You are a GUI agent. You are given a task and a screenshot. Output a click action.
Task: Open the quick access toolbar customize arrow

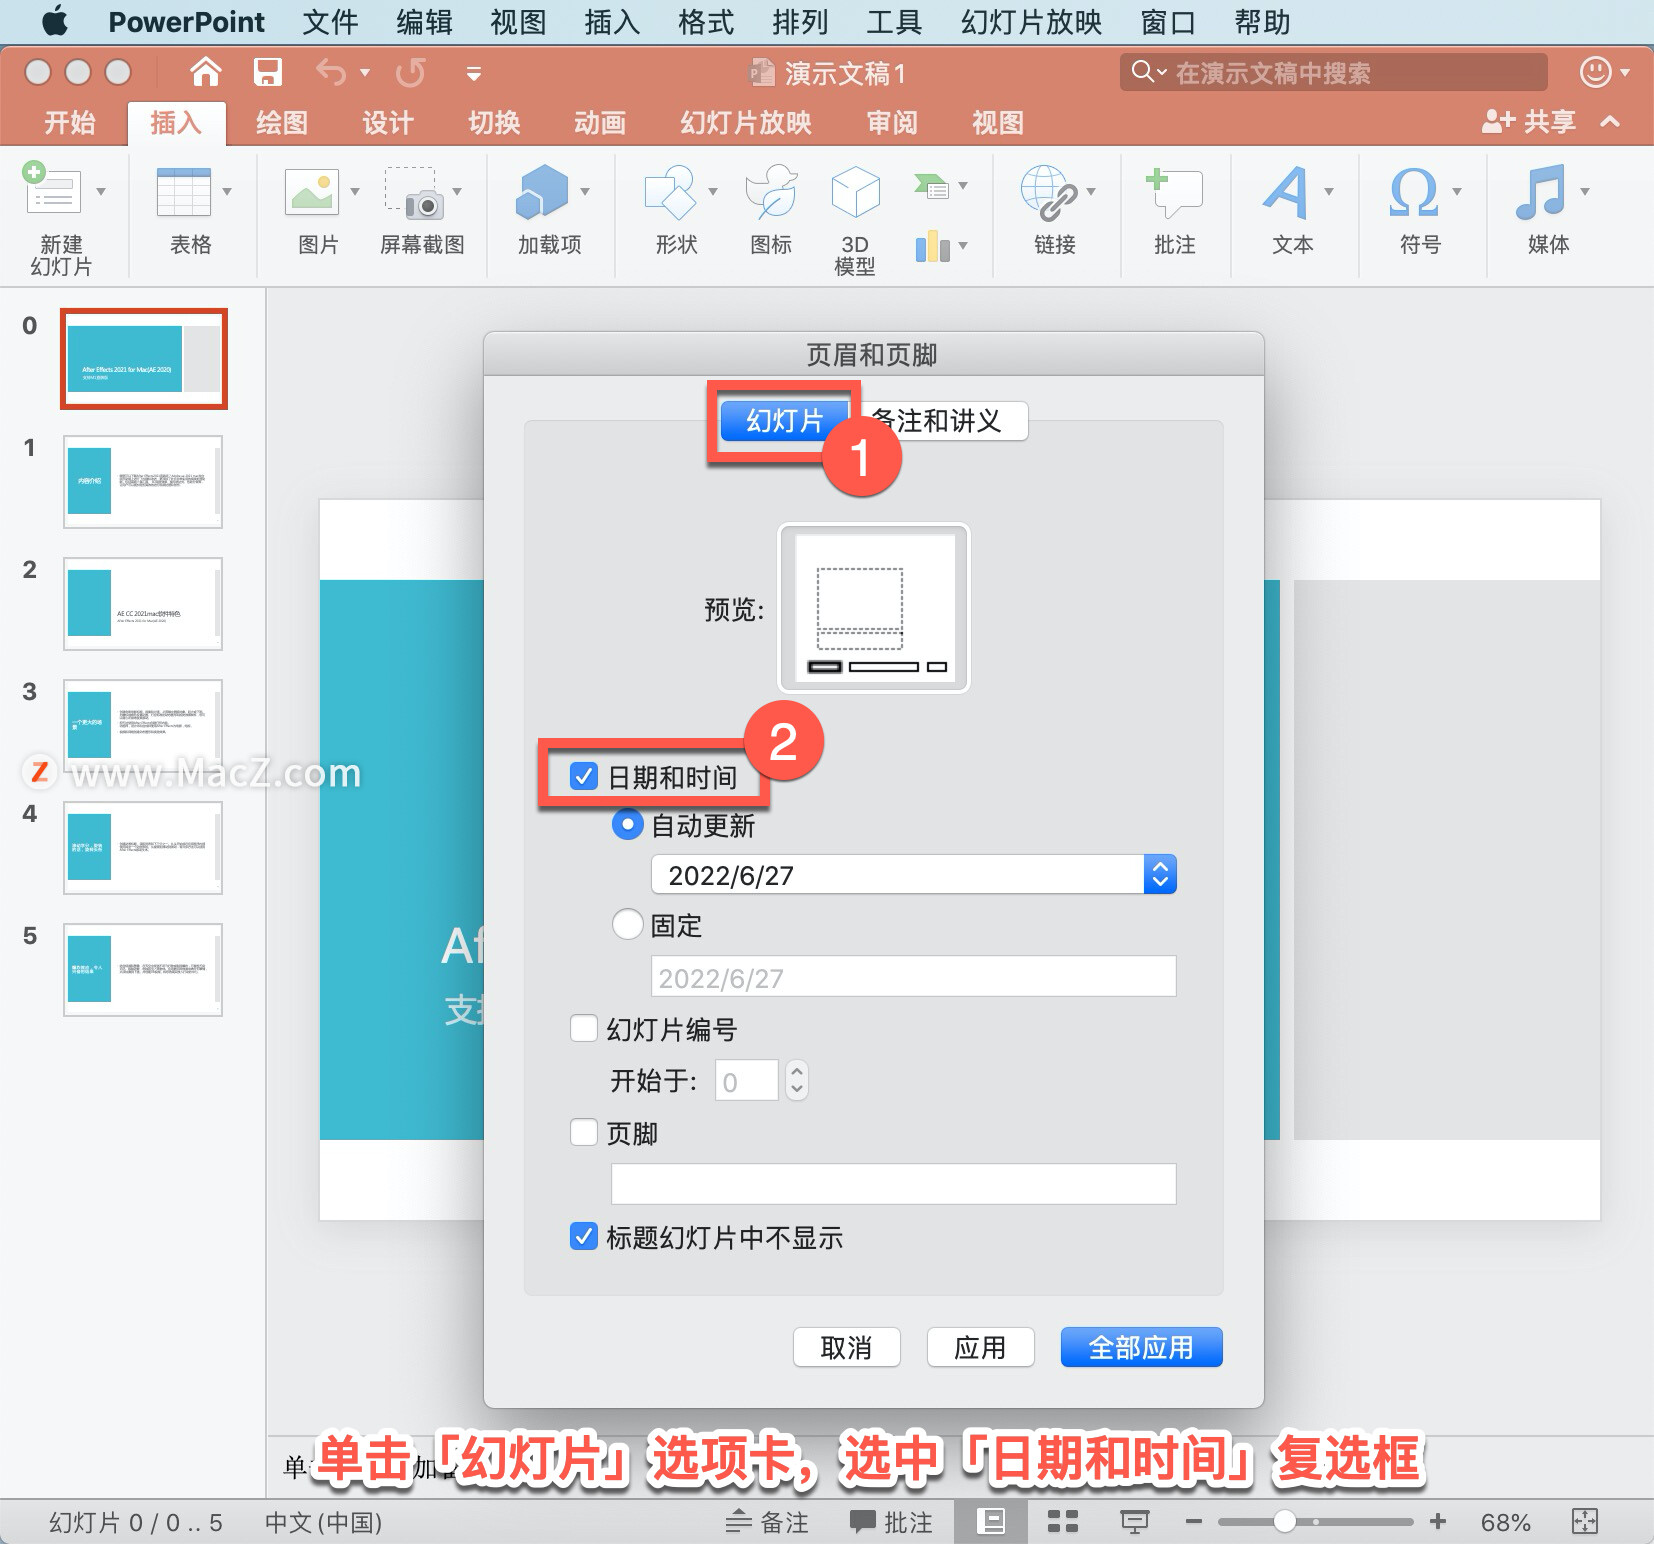click(x=474, y=73)
